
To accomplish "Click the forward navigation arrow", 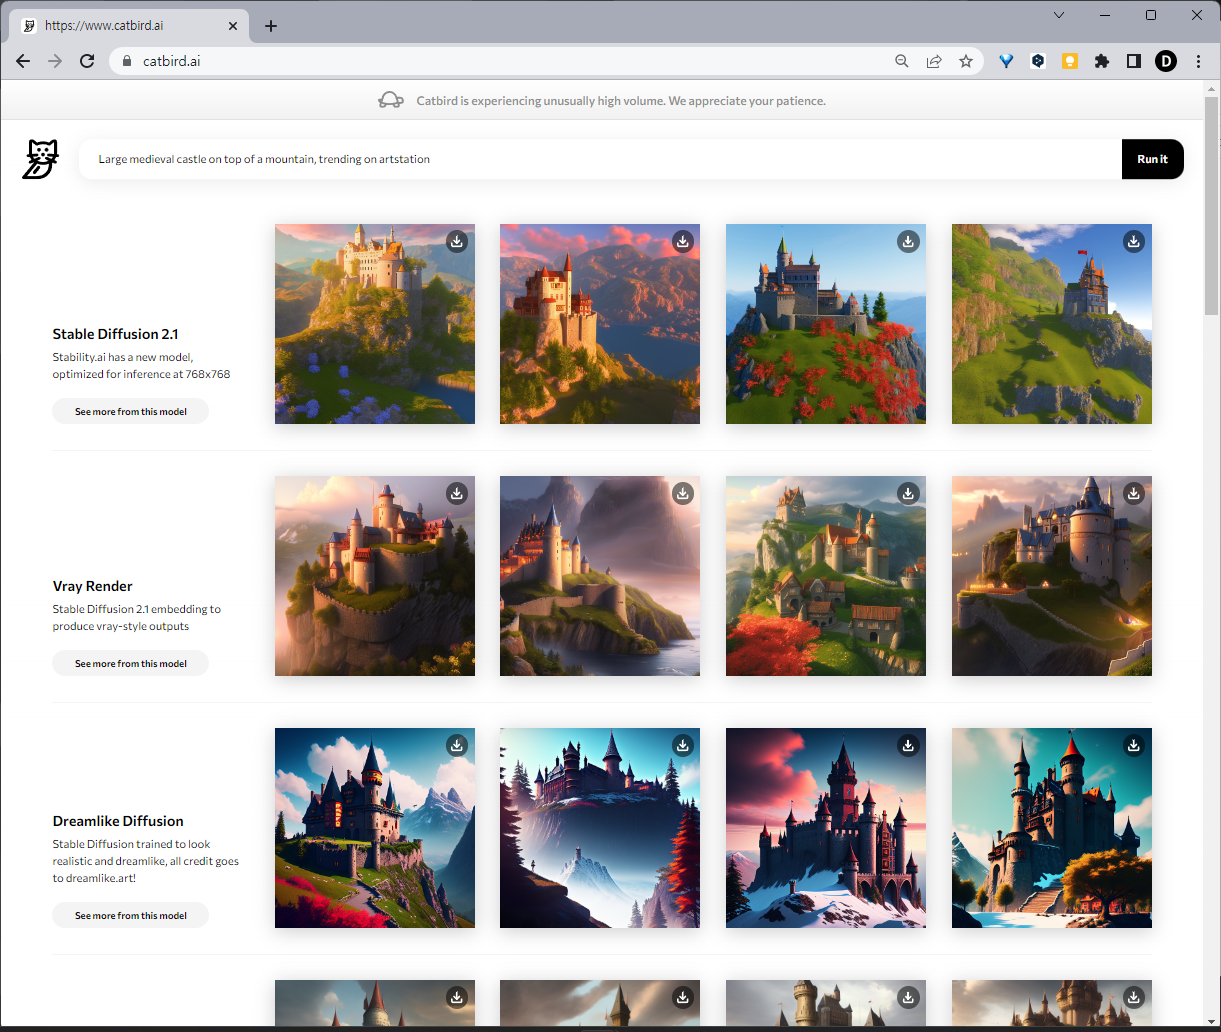I will (55, 61).
